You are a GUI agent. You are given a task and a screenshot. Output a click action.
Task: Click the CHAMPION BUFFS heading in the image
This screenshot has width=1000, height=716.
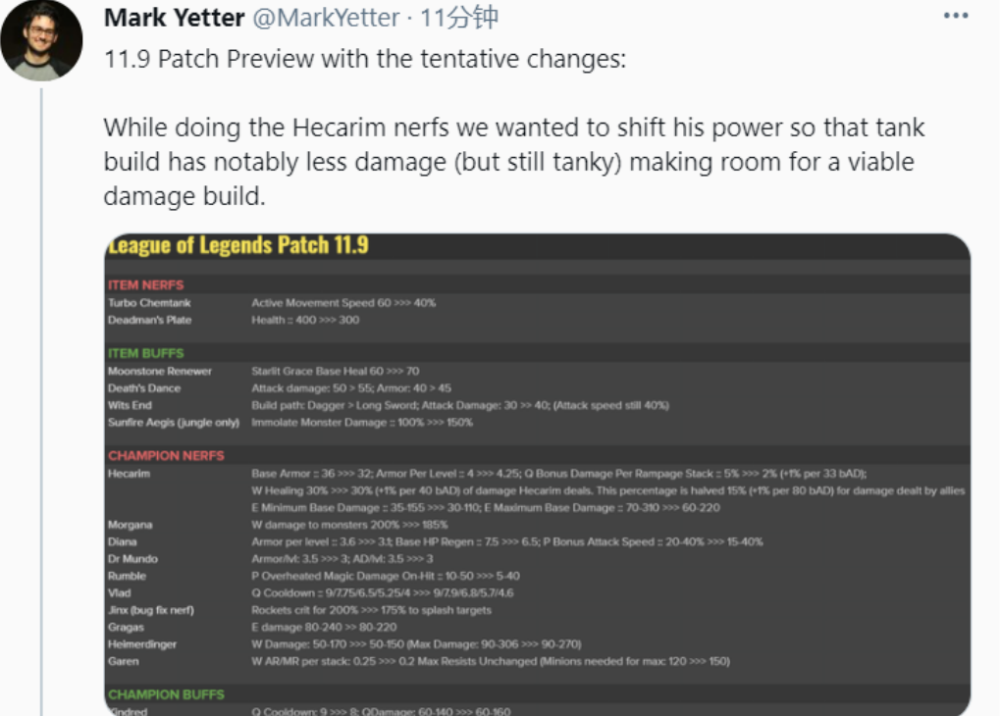click(x=166, y=694)
